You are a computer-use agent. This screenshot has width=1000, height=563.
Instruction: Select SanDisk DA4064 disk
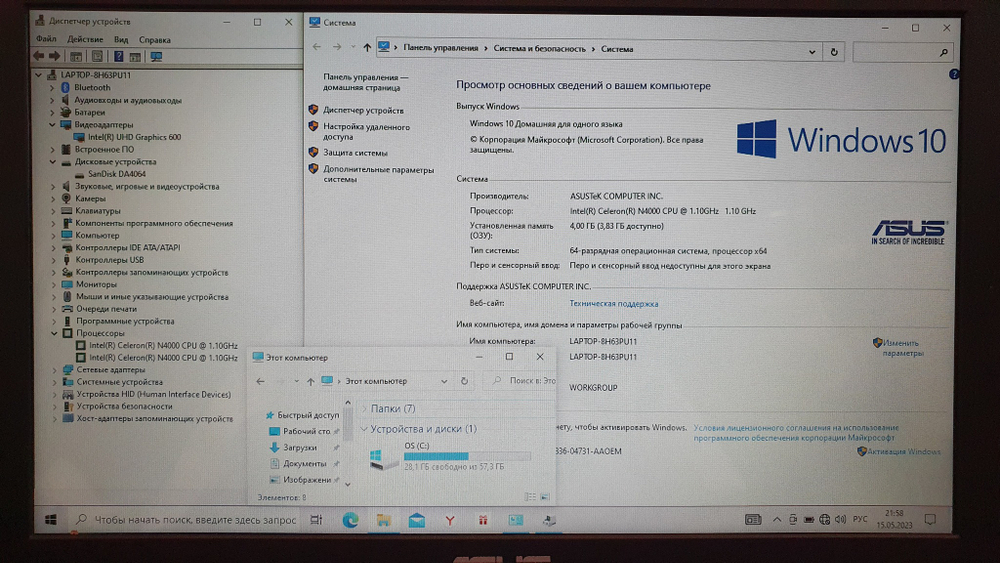(117, 174)
